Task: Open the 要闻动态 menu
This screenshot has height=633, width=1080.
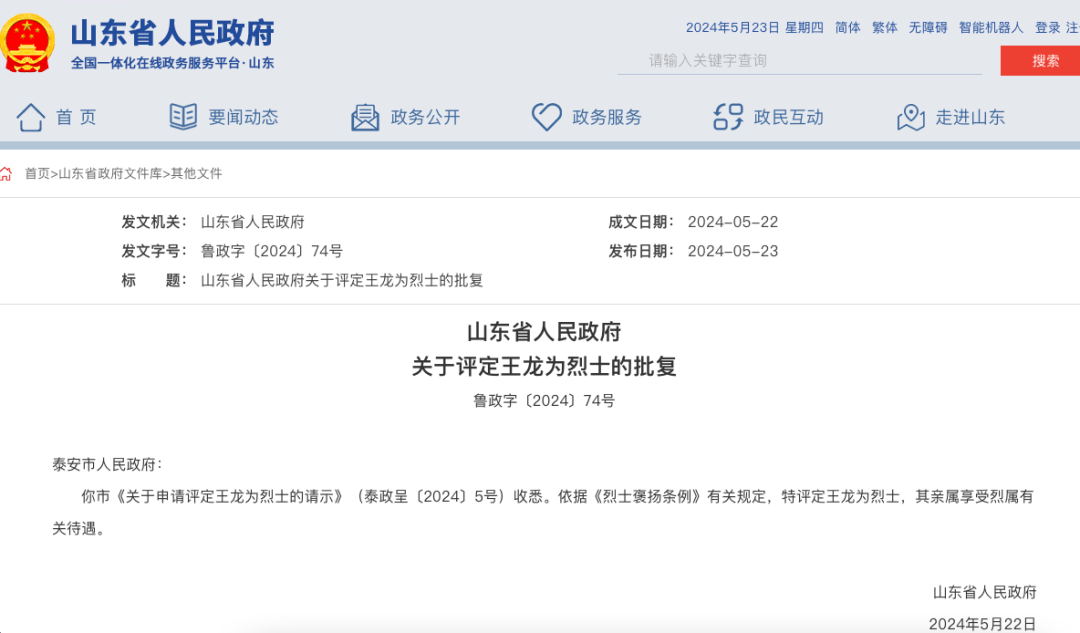Action: click(243, 117)
